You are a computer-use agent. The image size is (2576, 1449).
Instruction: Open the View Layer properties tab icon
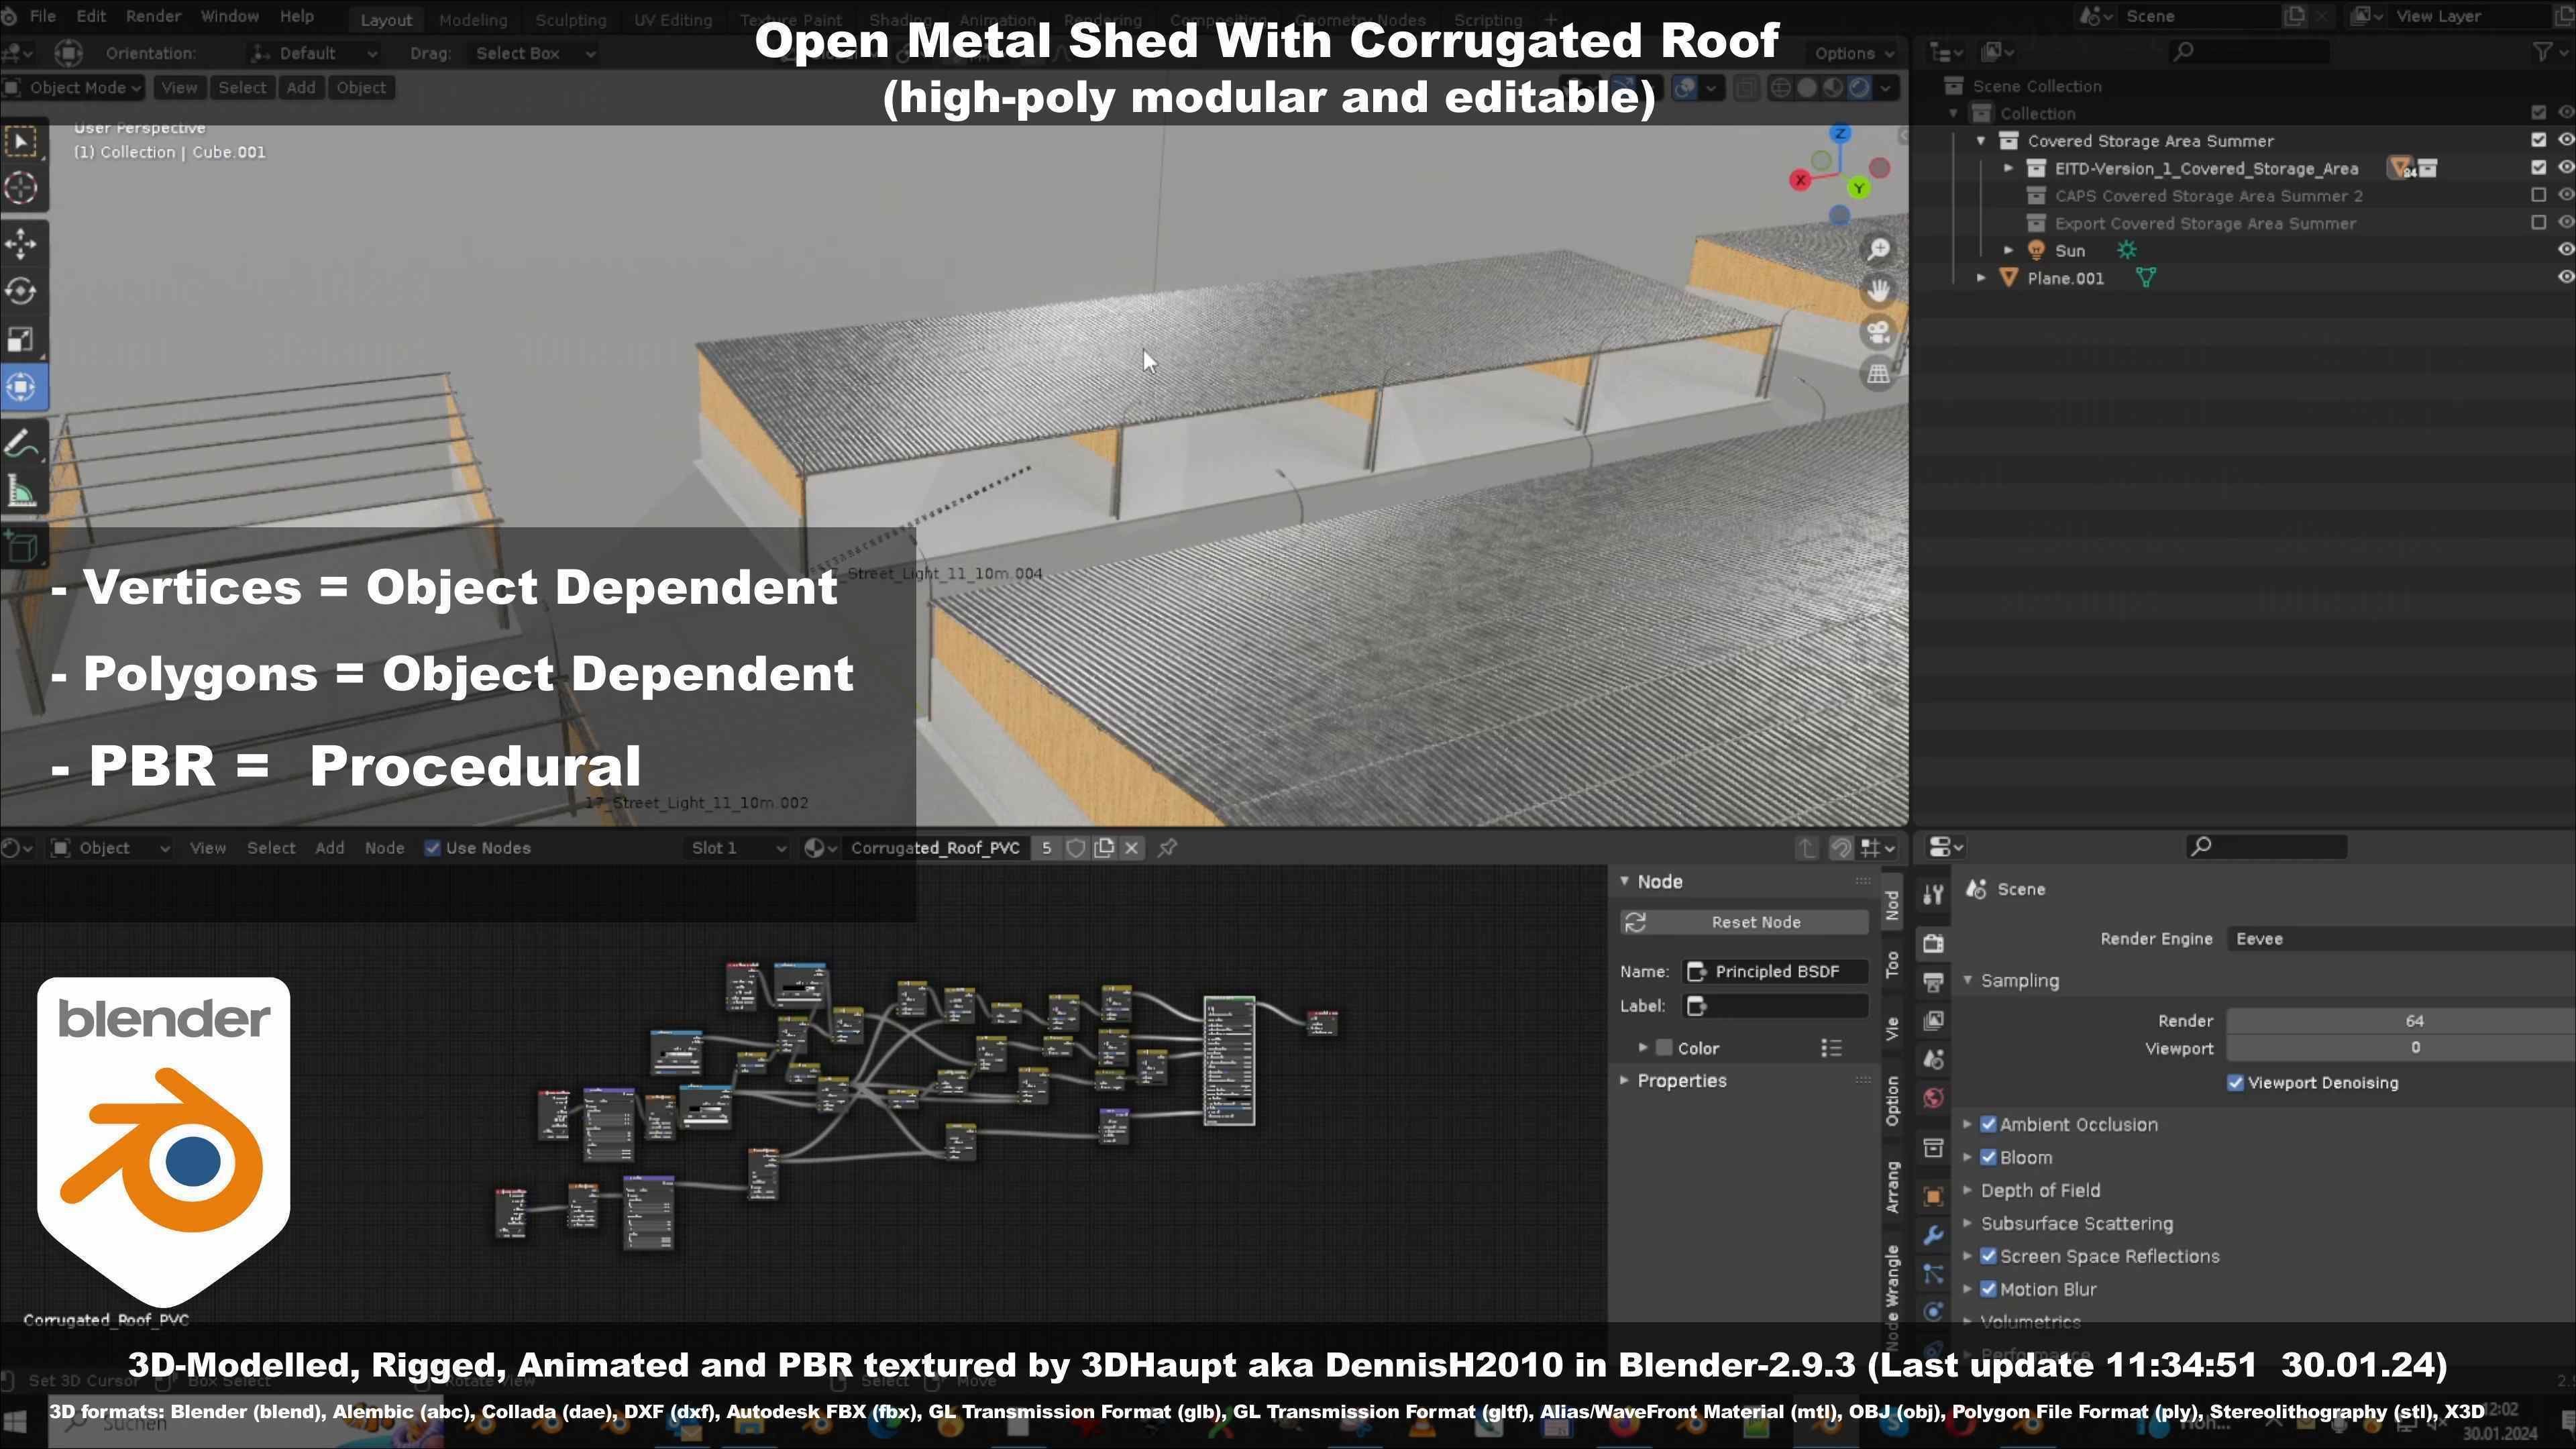[x=1933, y=1021]
